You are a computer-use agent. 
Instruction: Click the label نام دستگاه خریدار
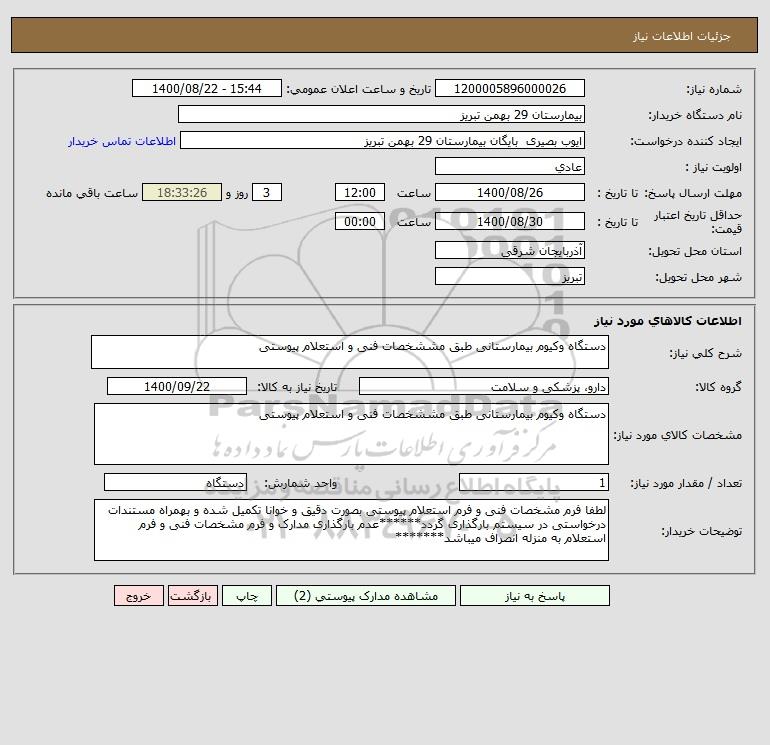click(x=695, y=115)
